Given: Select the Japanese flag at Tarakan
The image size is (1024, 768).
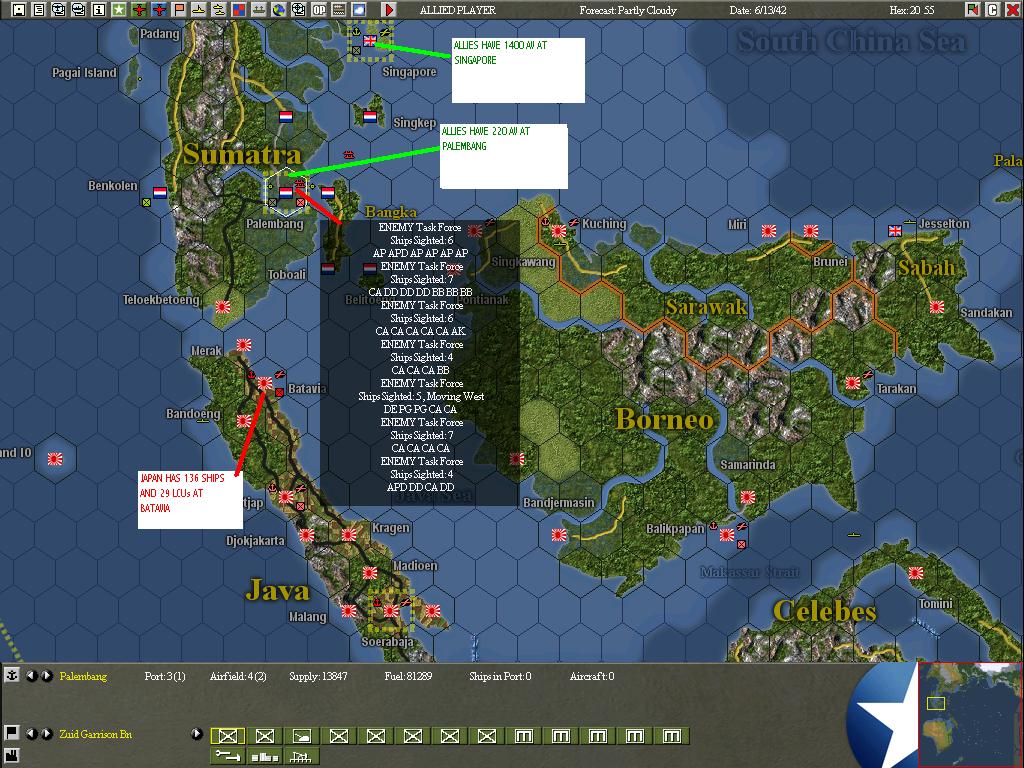Looking at the screenshot, I should [853, 383].
